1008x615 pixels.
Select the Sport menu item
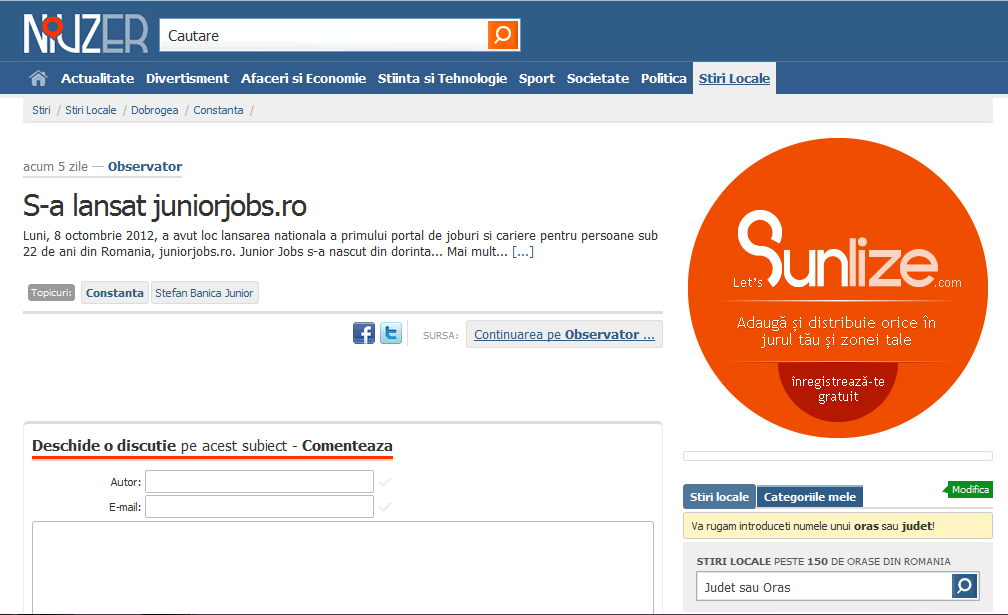coord(537,78)
